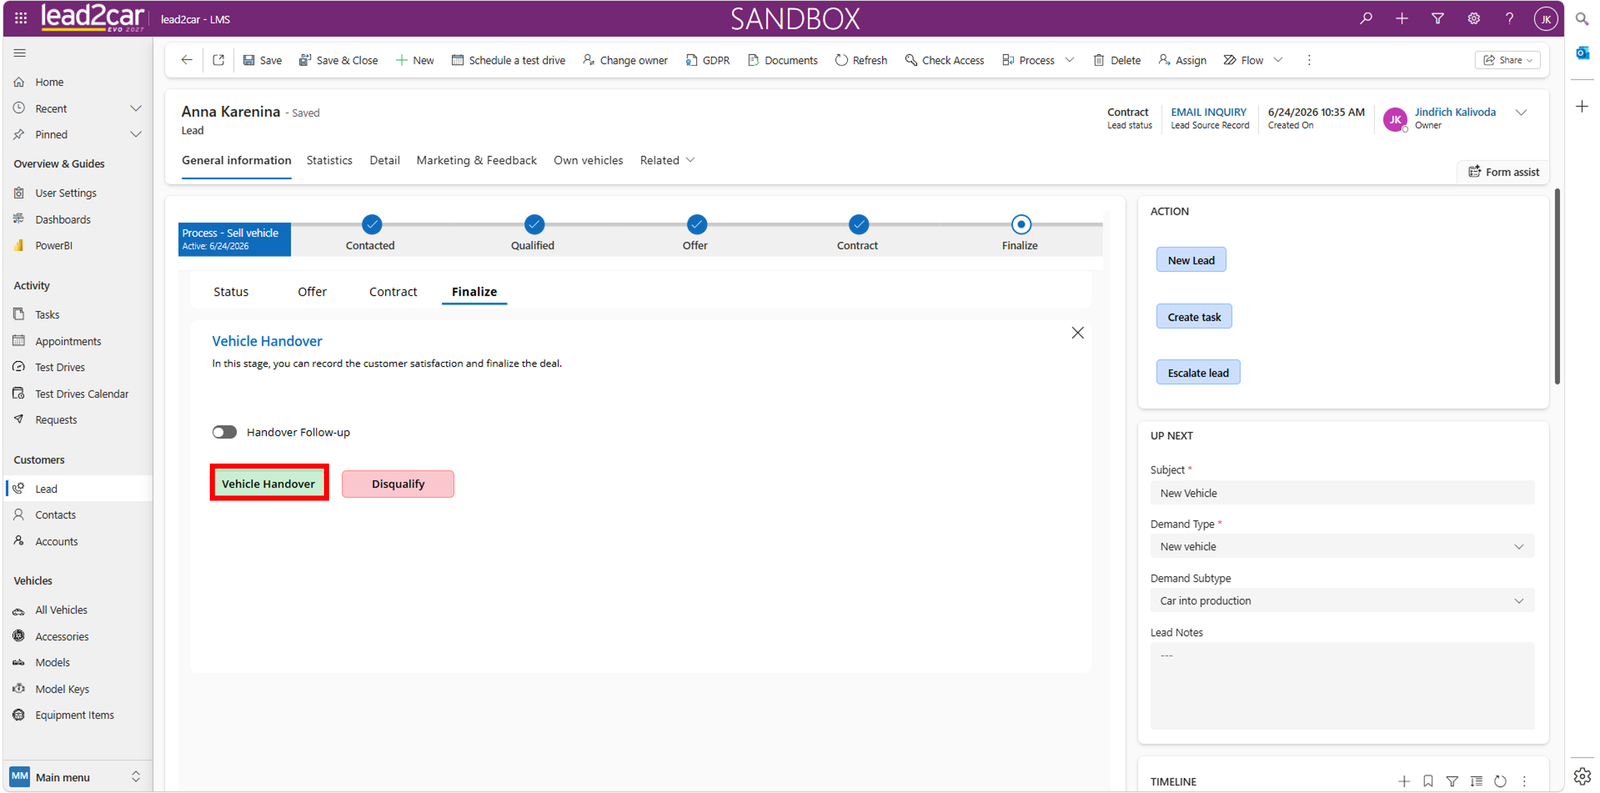This screenshot has height=793, width=1600.
Task: Refresh the timeline icon
Action: (x=1500, y=781)
